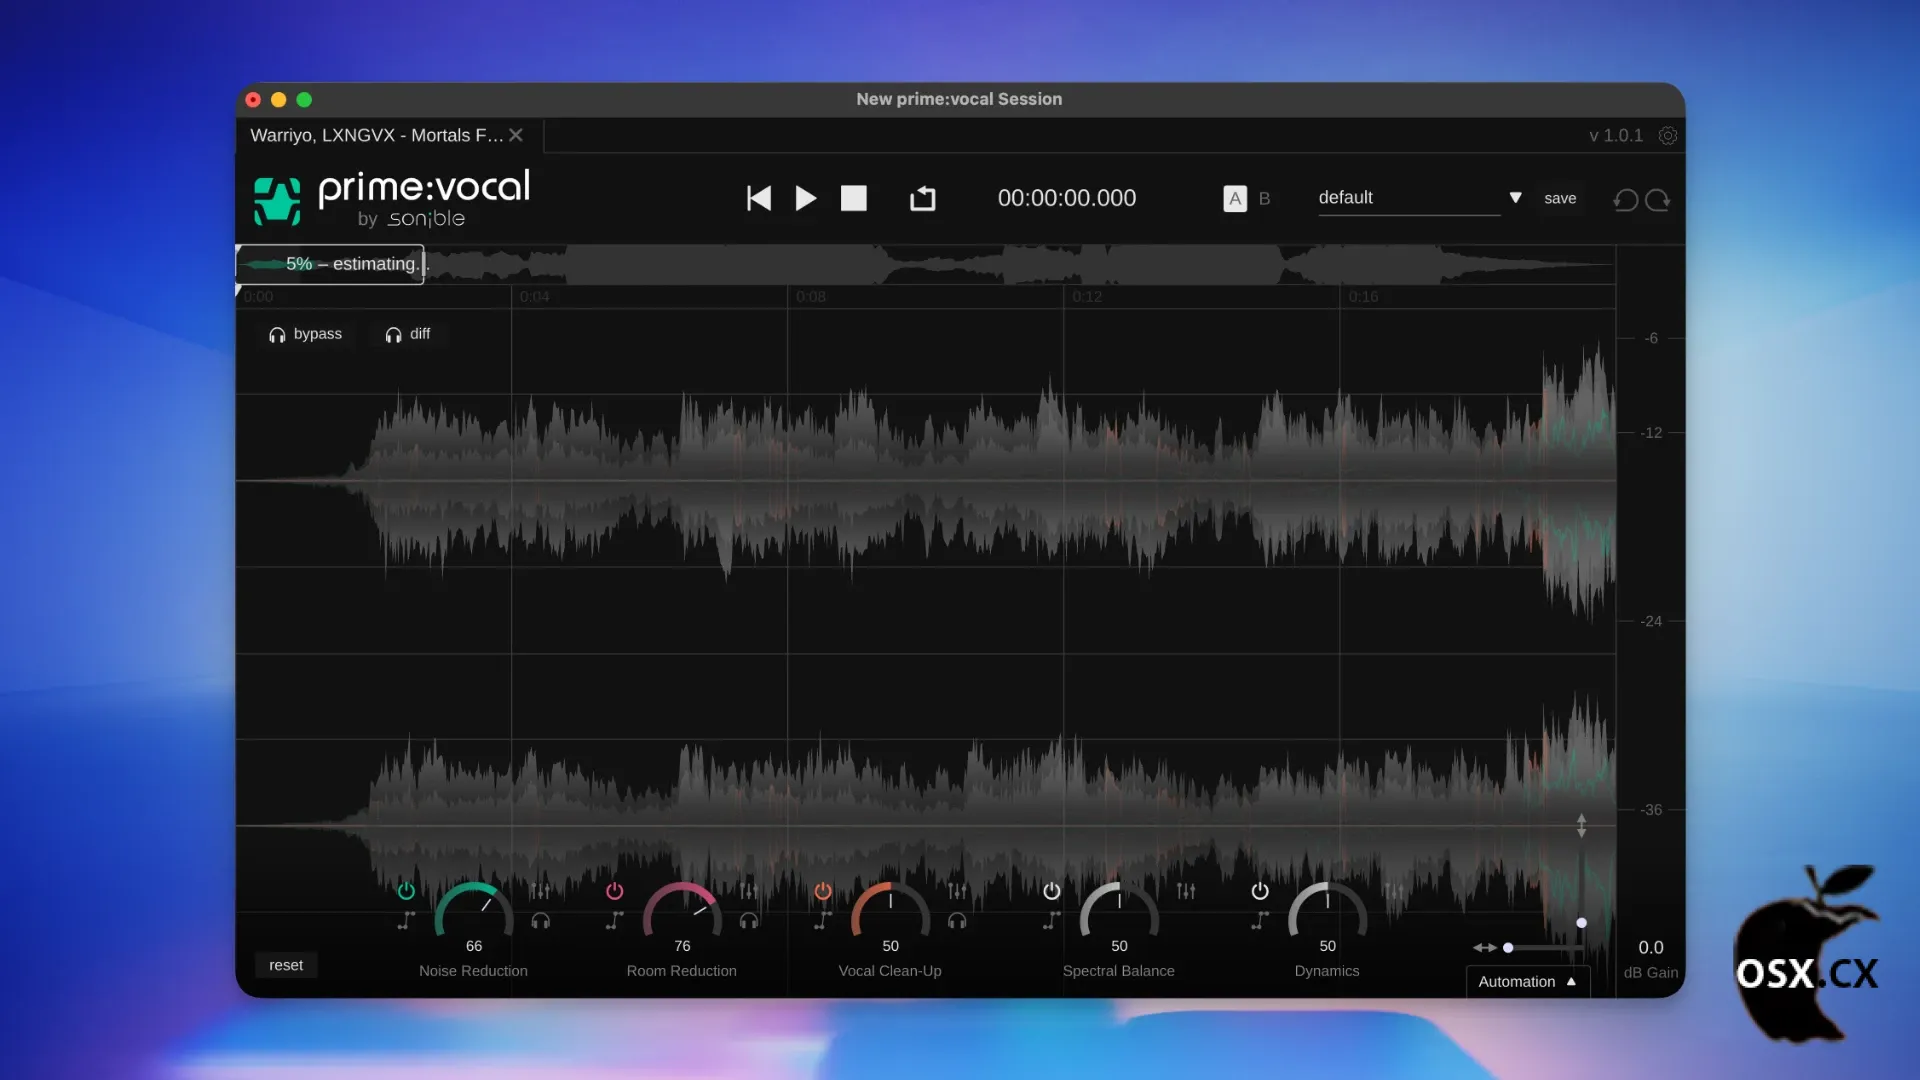Click the horizontal zoom arrows icon
The image size is (1920, 1080).
(1484, 947)
